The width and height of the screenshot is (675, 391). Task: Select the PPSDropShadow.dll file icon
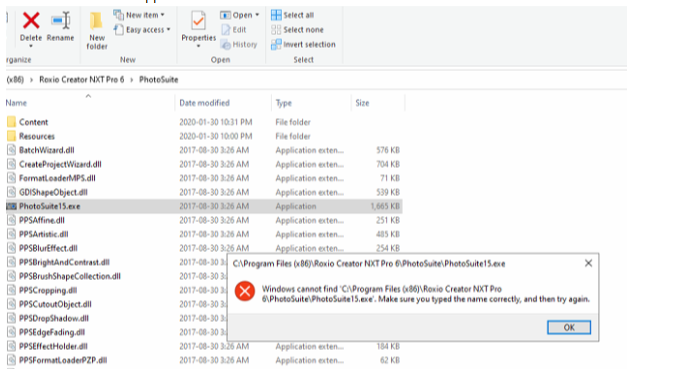point(11,318)
